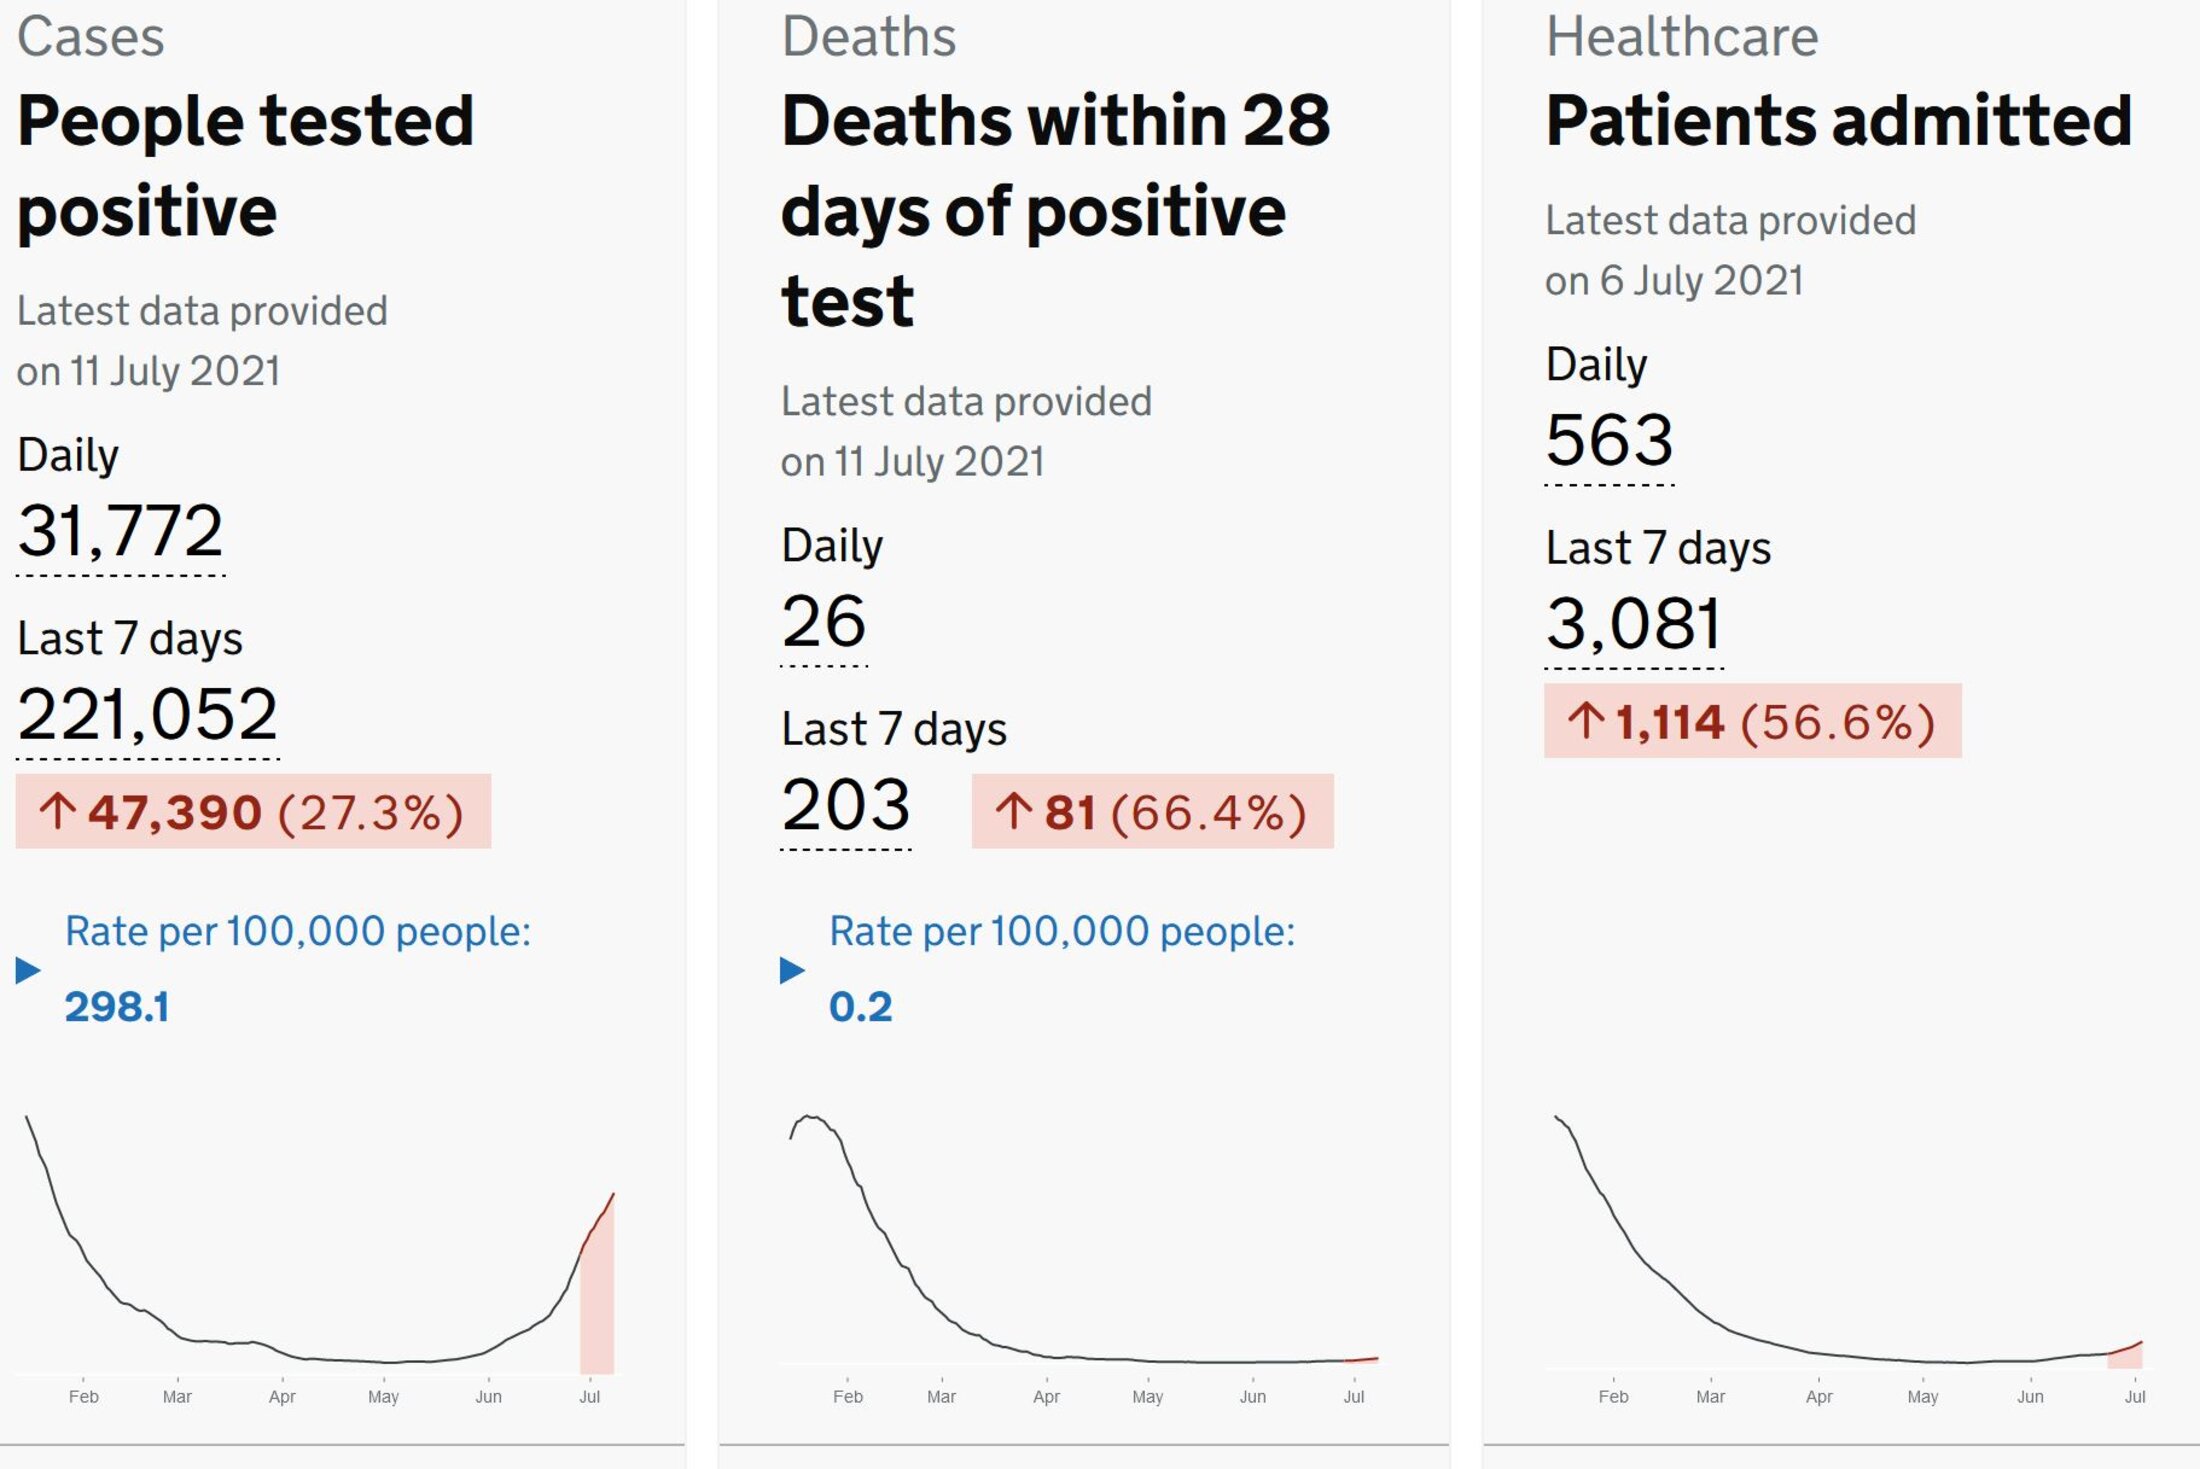Open 'Deaths within 28 days of positive test' heading

click(x=1056, y=210)
